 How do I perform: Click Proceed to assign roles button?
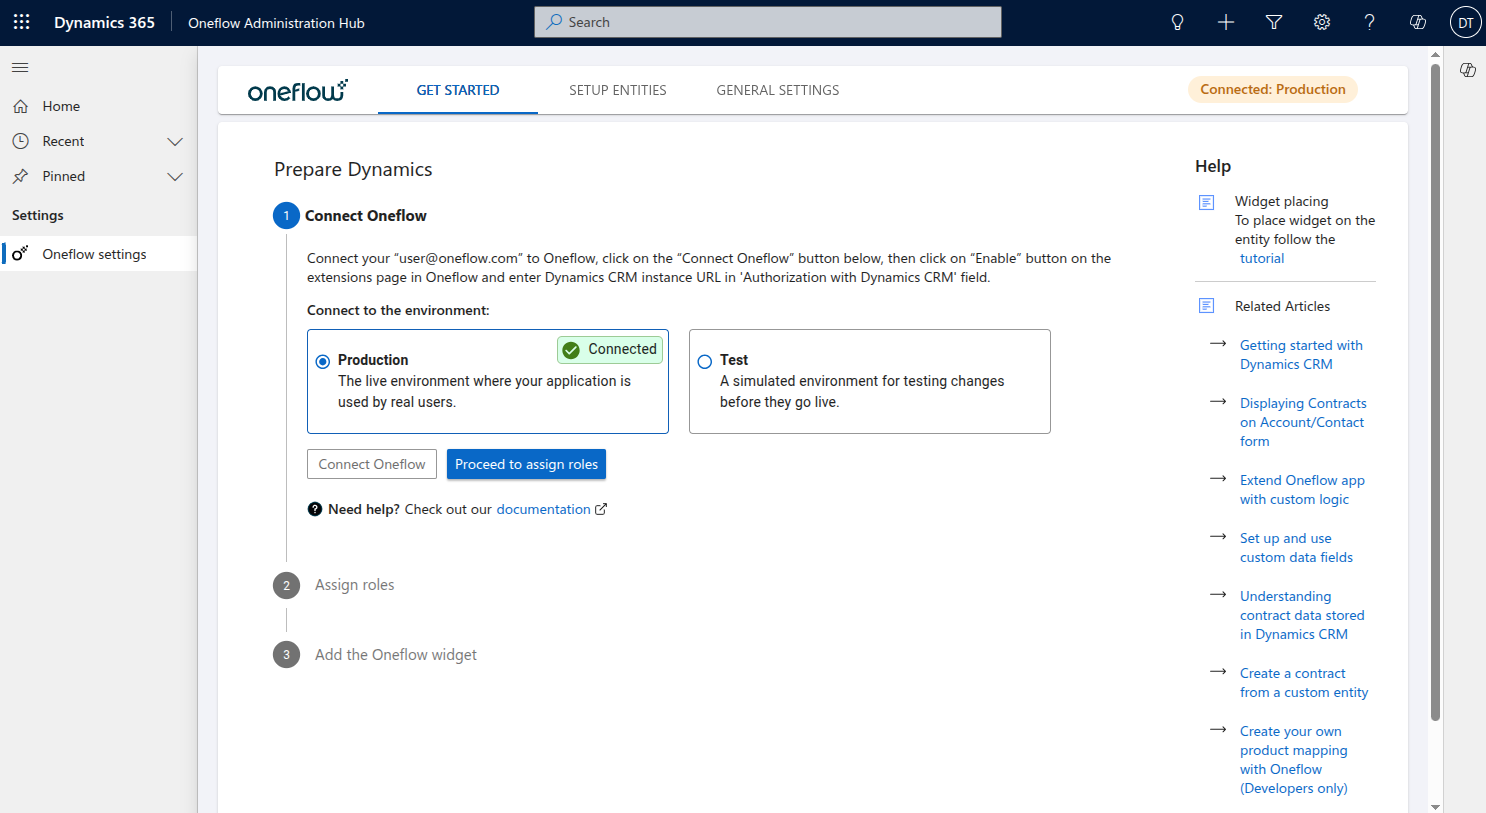click(526, 464)
